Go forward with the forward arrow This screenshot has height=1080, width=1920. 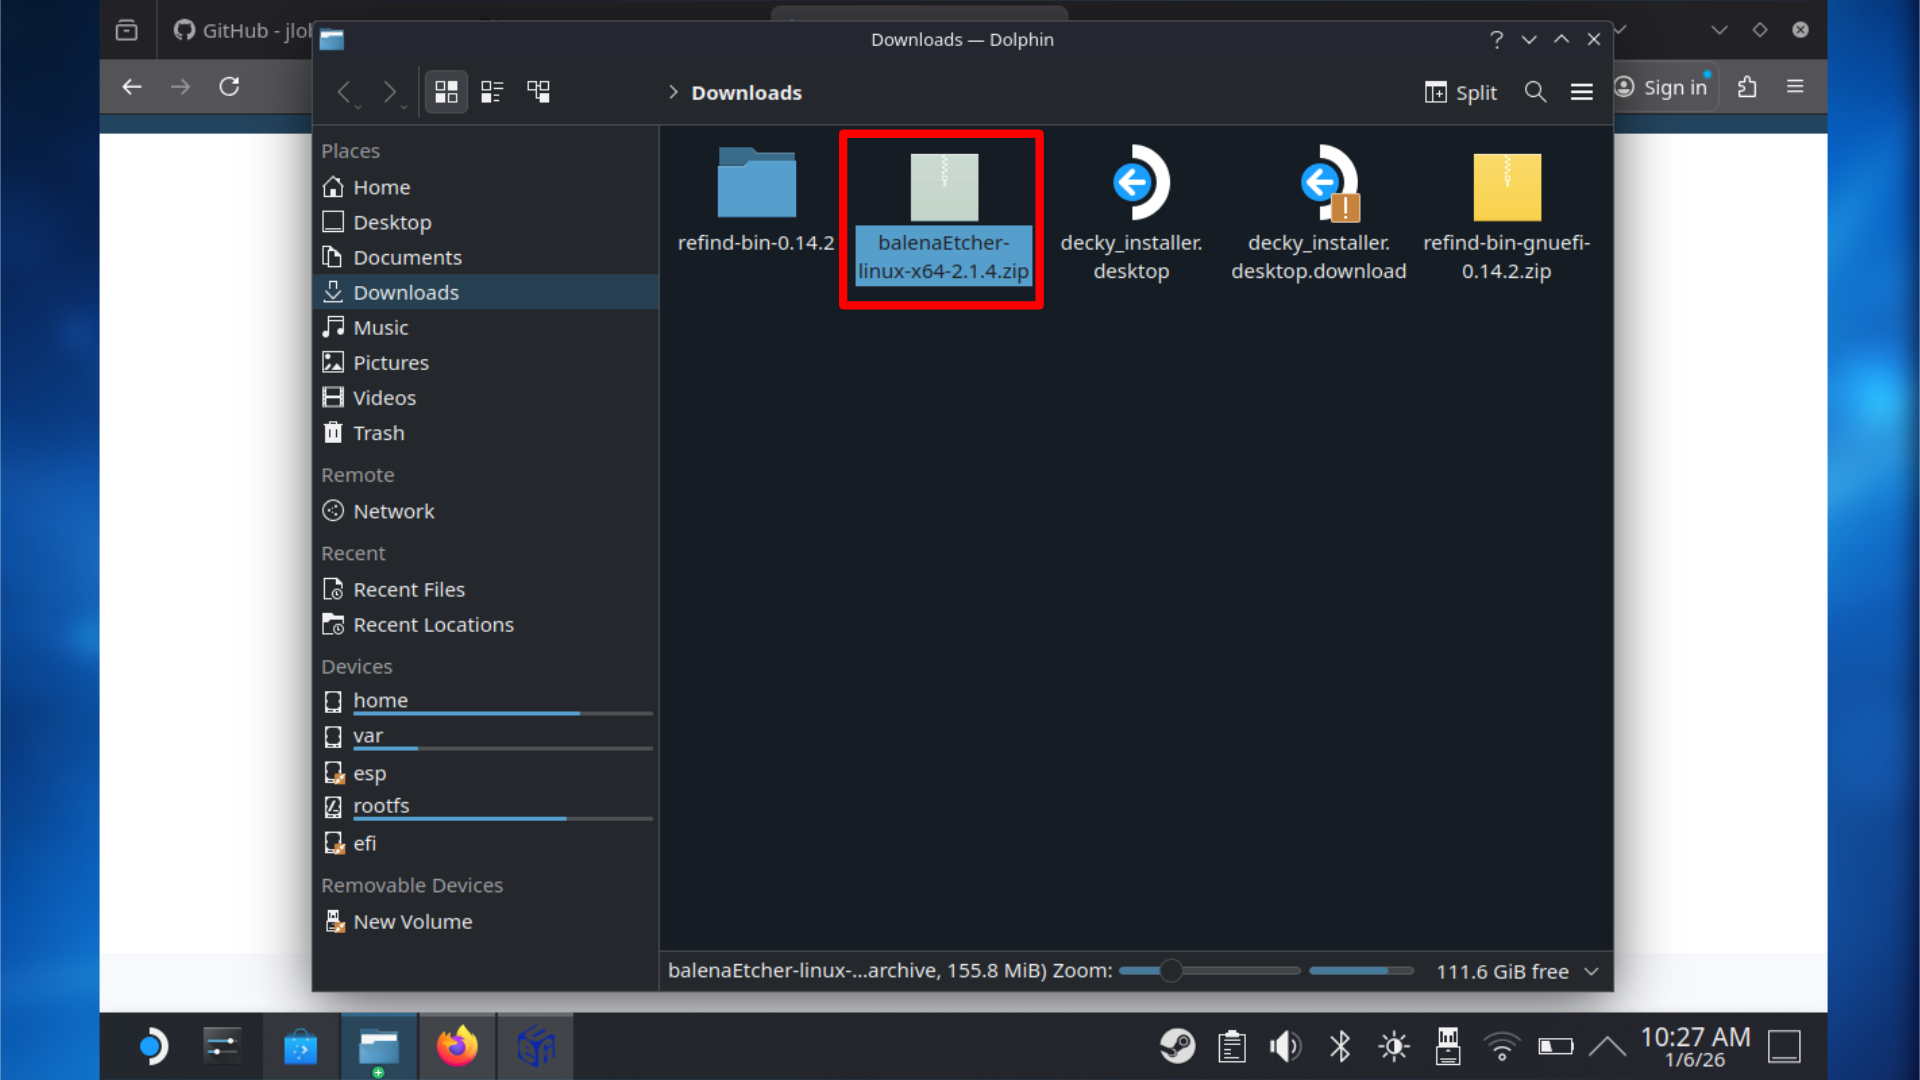pos(390,92)
